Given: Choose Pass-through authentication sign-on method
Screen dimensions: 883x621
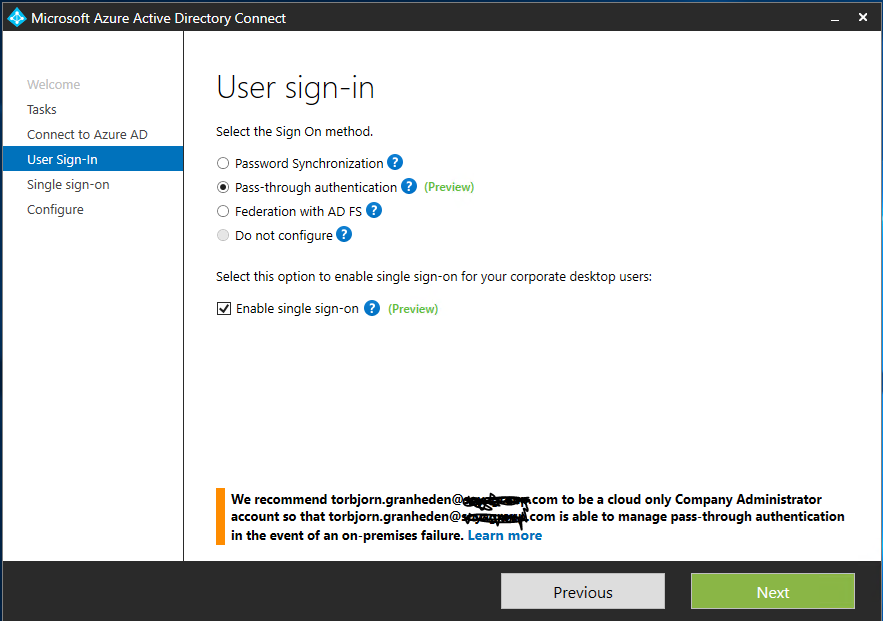Looking at the screenshot, I should coord(223,187).
